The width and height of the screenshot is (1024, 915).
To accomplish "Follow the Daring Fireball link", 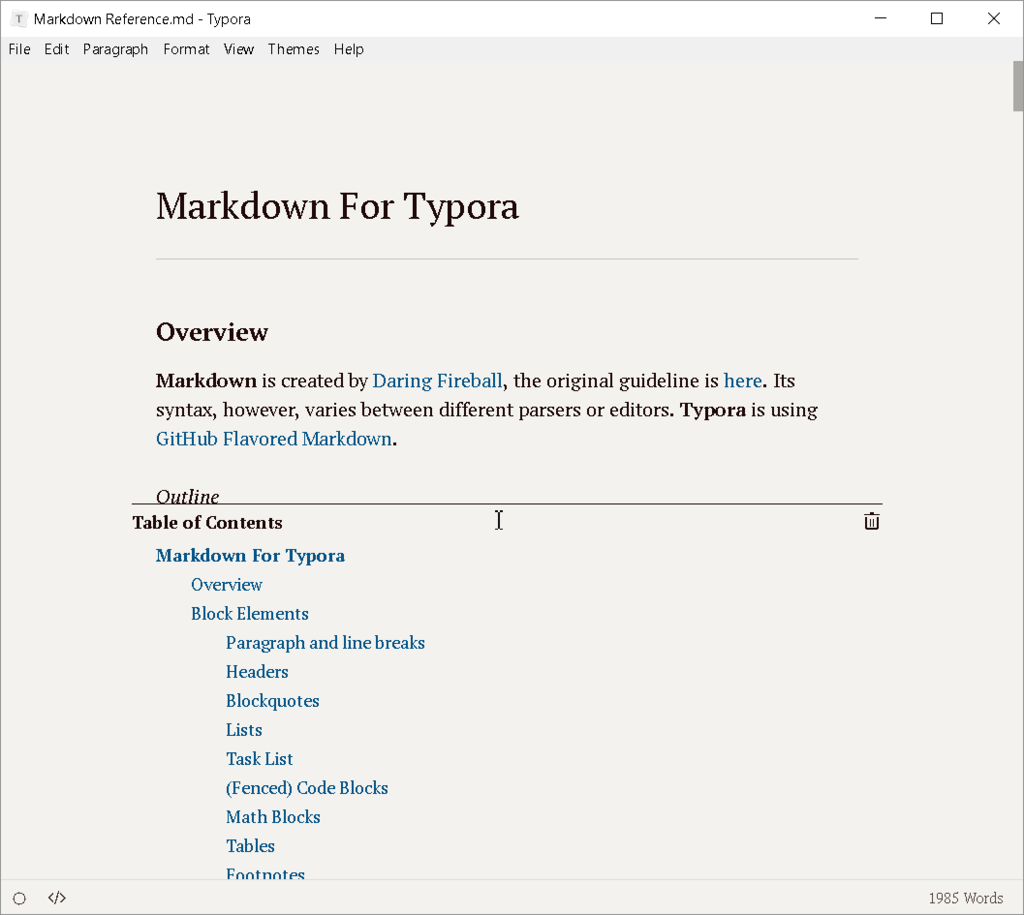I will [437, 380].
